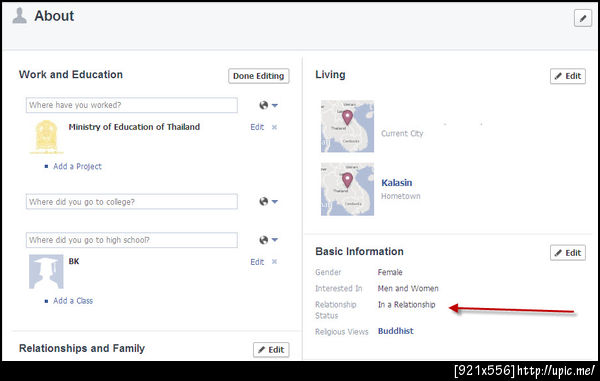Click 'Ministry of Education of Thailand' name text
The width and height of the screenshot is (600, 381).
(134, 127)
